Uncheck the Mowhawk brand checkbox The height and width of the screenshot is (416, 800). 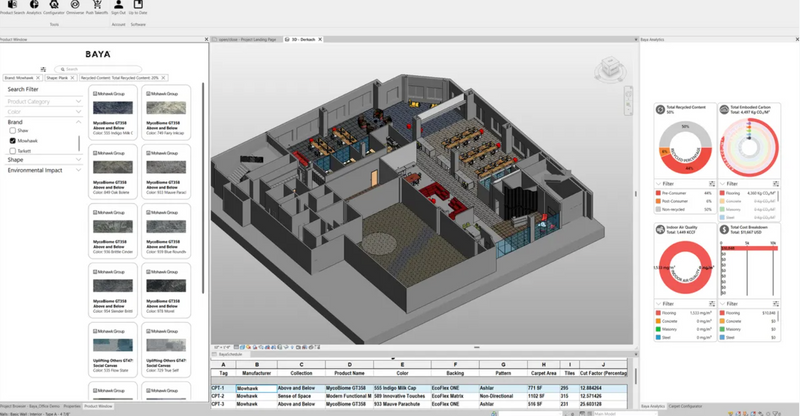pyautogui.click(x=13, y=141)
